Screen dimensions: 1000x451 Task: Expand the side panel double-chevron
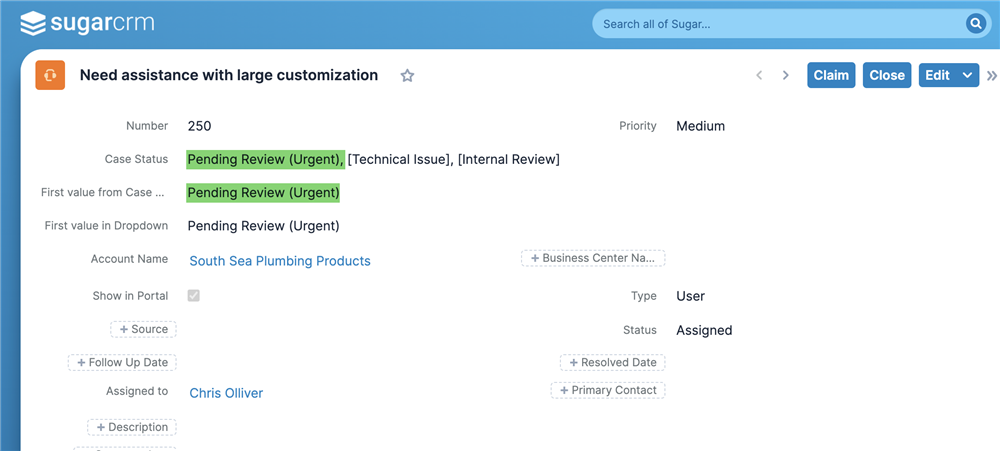click(992, 75)
